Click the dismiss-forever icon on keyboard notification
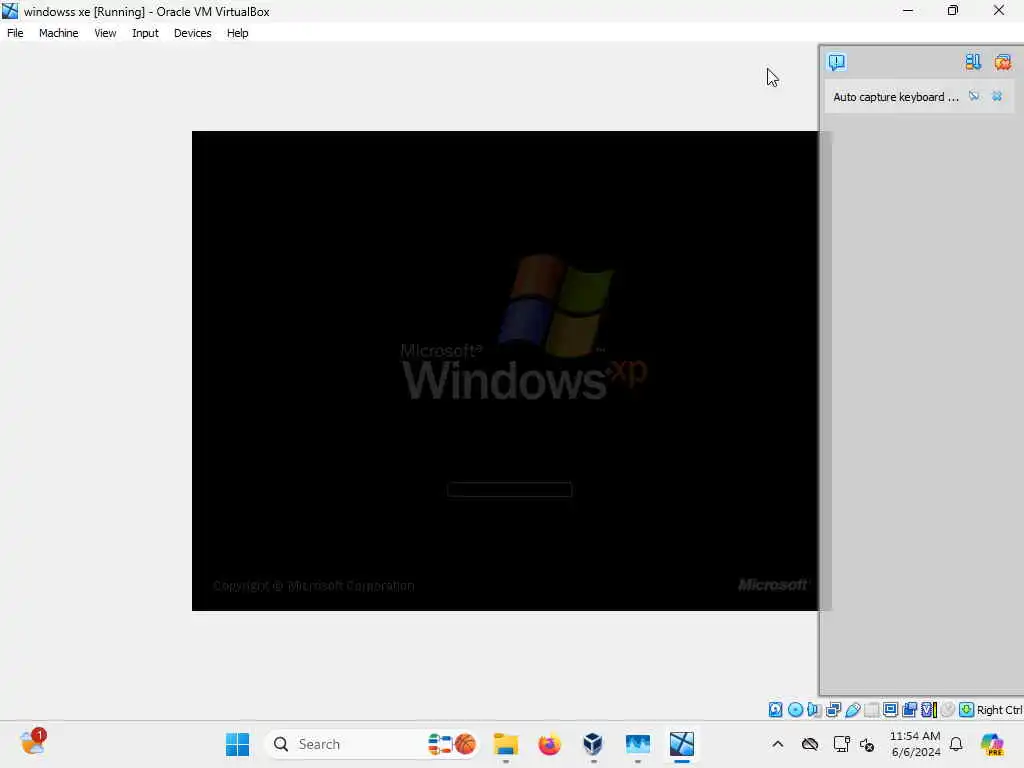The height and width of the screenshot is (768, 1024). coord(974,97)
